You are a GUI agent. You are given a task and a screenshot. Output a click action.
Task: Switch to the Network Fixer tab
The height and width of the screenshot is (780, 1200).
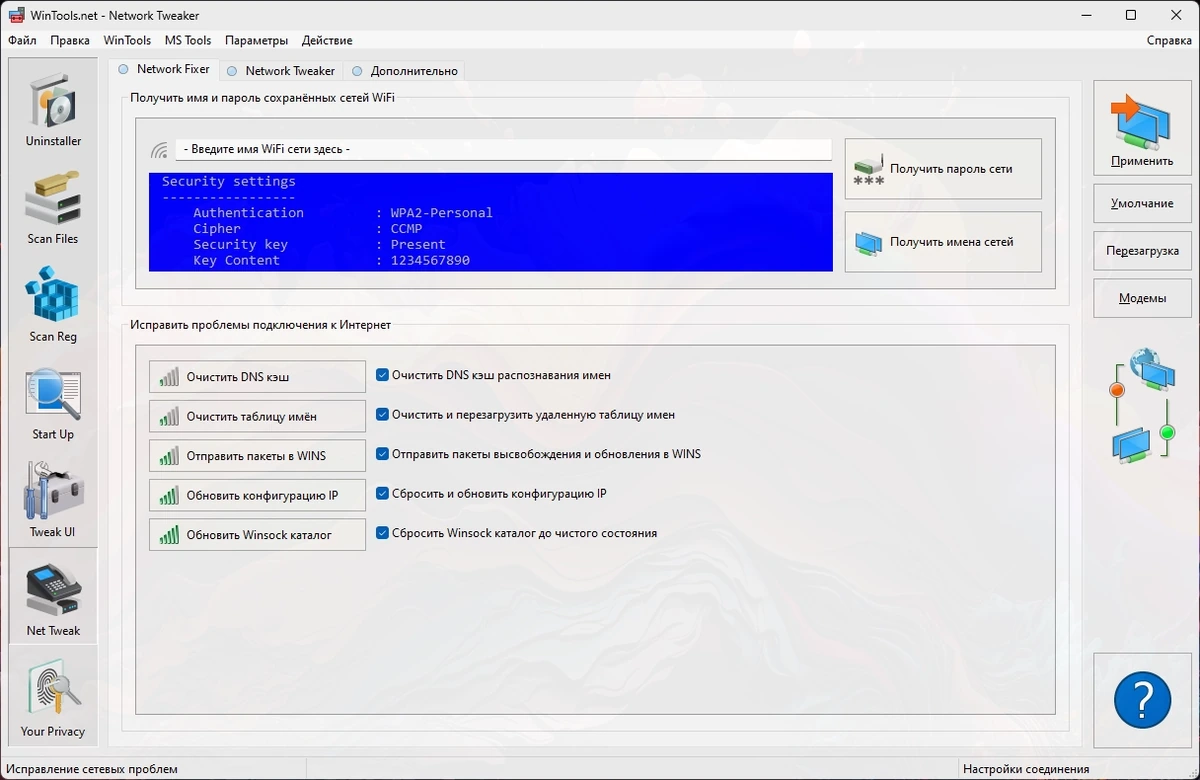pyautogui.click(x=164, y=70)
